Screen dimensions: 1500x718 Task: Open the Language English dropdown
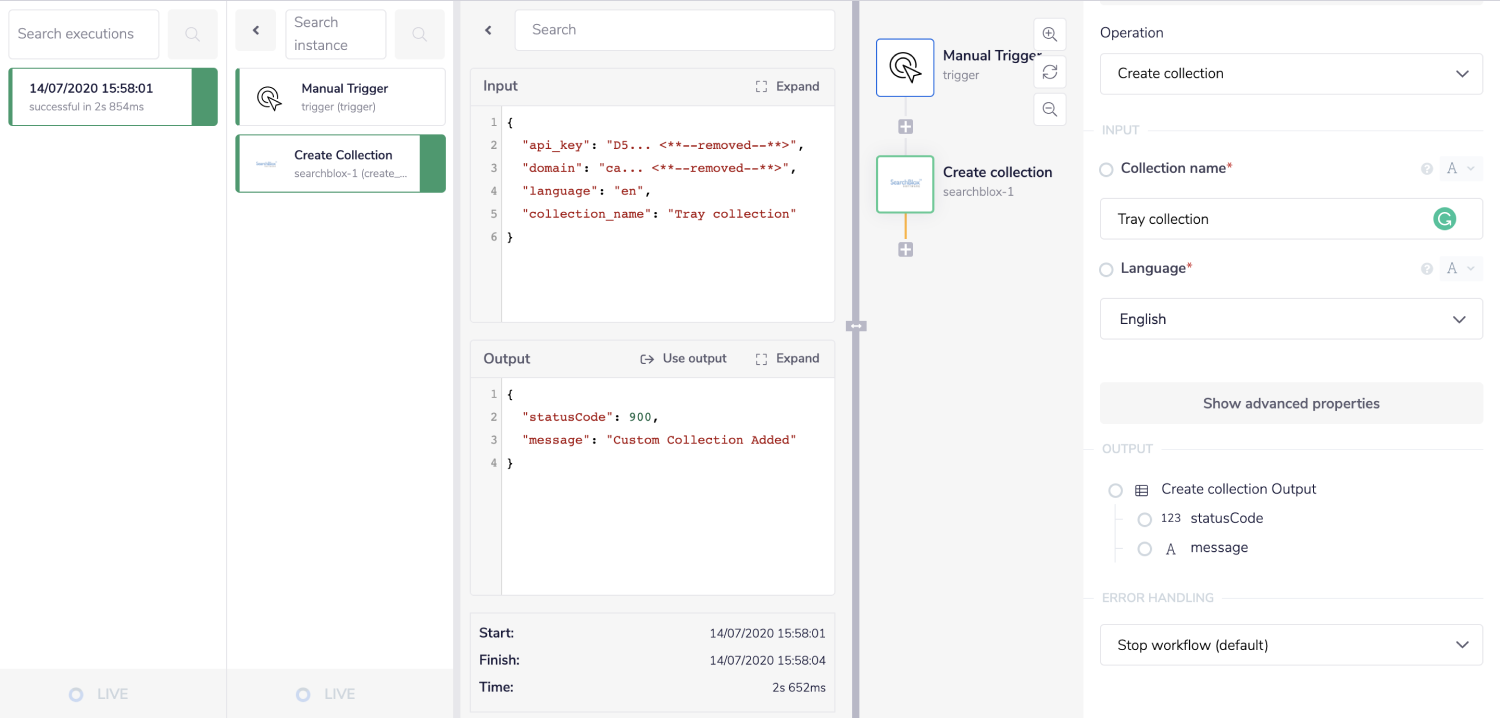coord(1290,319)
